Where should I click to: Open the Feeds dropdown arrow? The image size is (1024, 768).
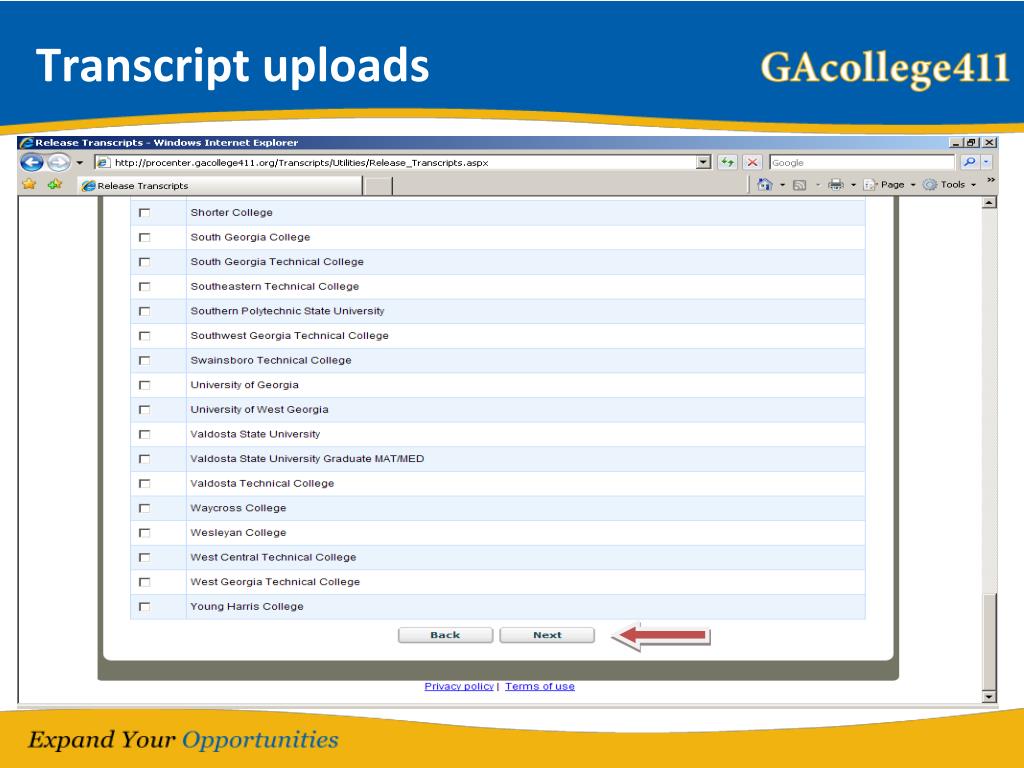click(x=817, y=185)
